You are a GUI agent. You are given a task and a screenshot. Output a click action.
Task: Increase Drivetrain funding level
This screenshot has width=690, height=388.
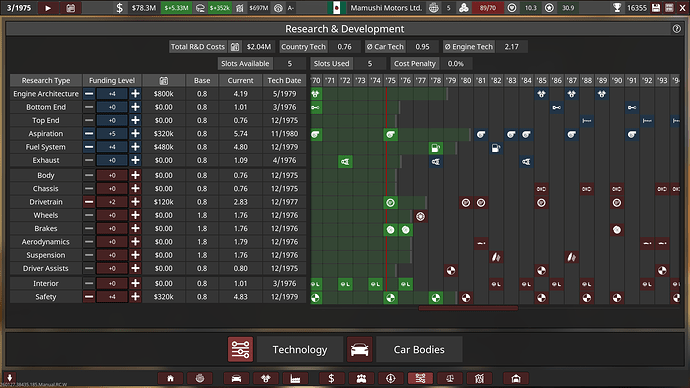point(136,202)
